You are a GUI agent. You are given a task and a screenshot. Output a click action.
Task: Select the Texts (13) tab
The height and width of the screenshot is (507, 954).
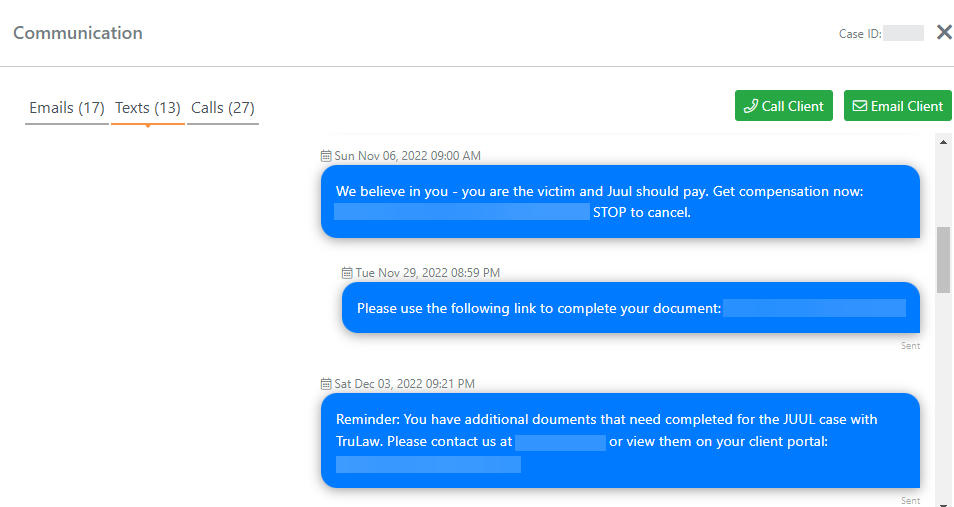[147, 107]
